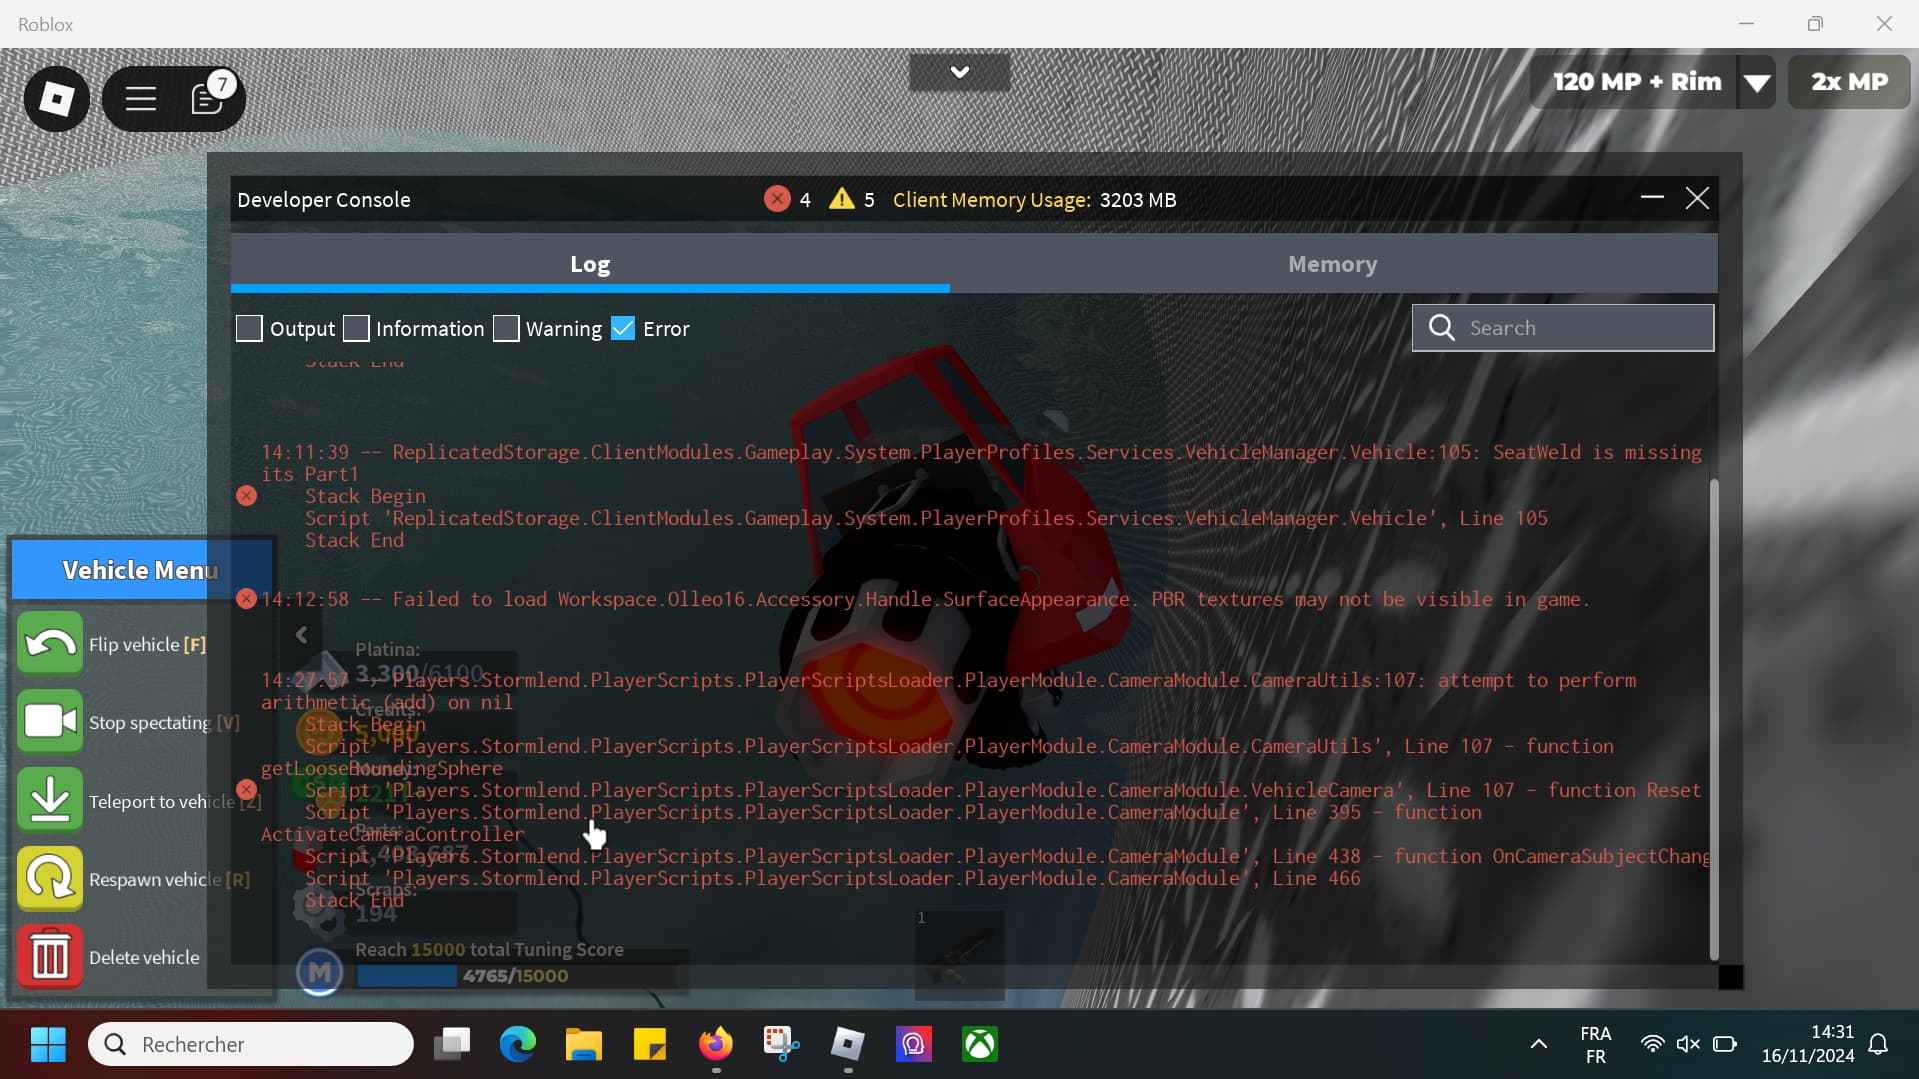Switch to the Memory tab

(1332, 264)
